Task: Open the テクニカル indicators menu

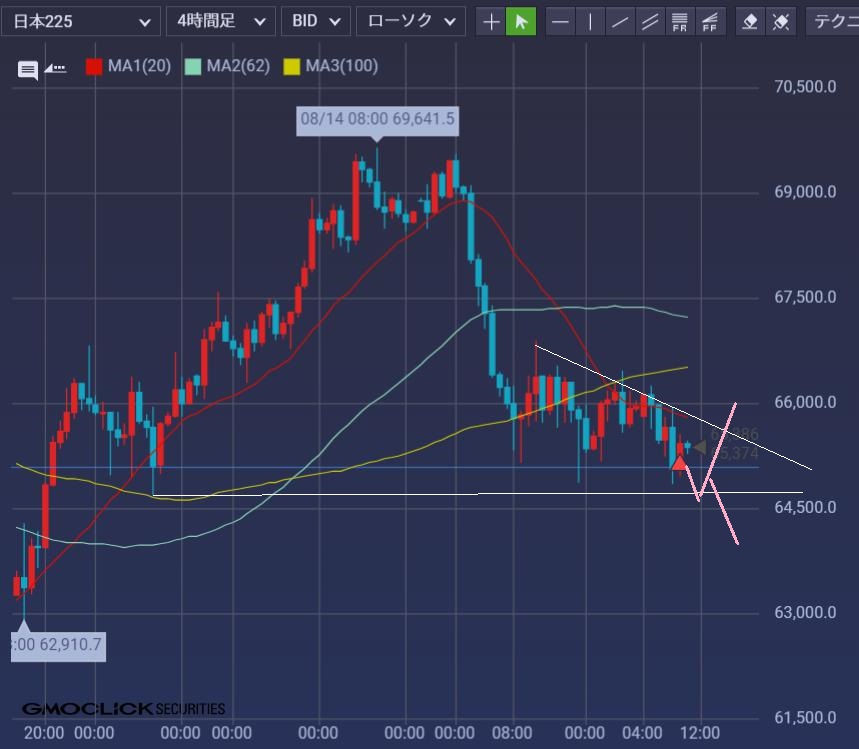Action: click(x=833, y=22)
